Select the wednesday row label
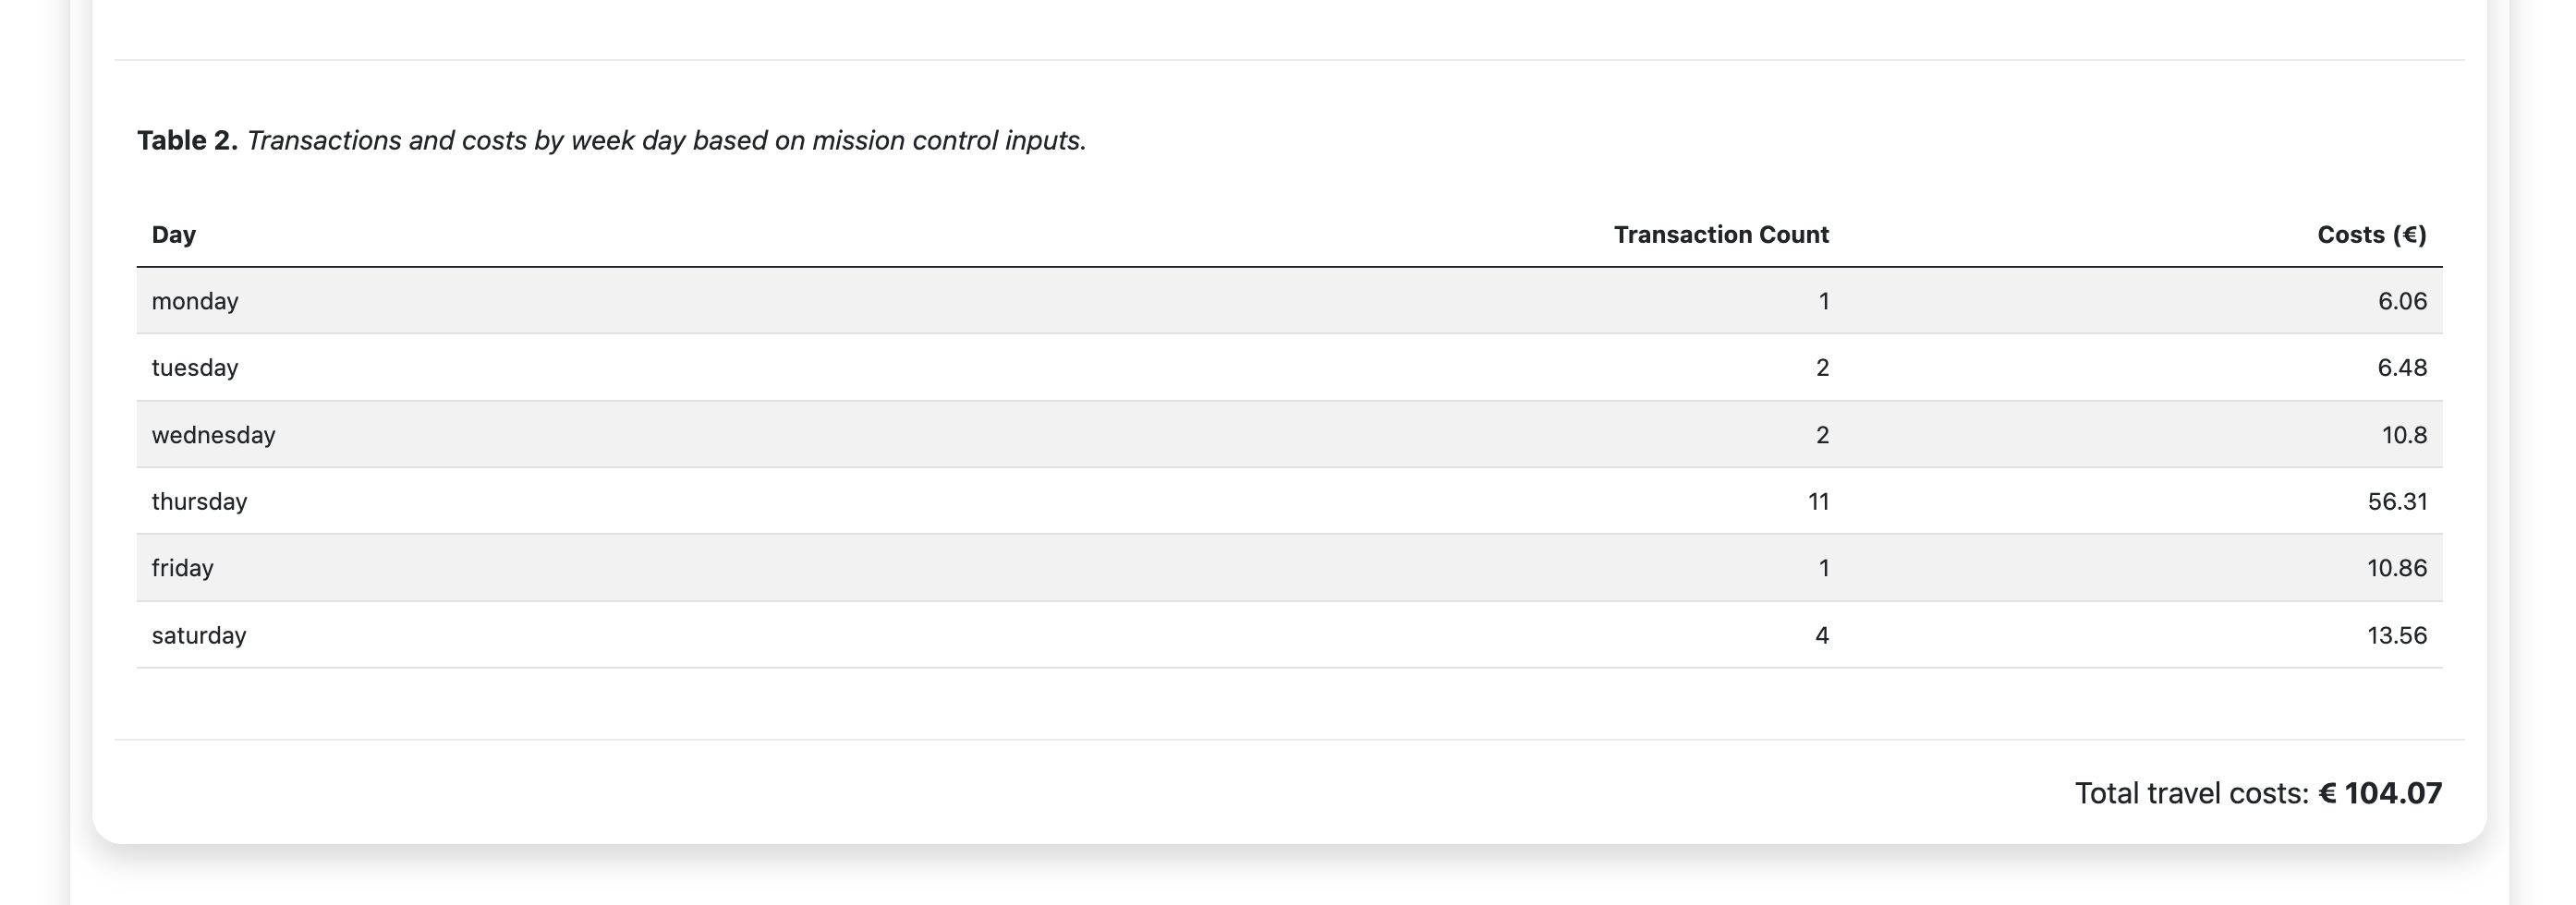Screen dimensions: 2576x905 213,435
